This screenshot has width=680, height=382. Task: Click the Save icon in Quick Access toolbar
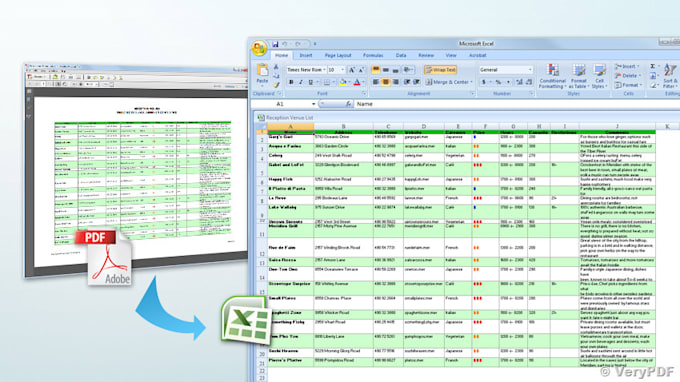[275, 44]
